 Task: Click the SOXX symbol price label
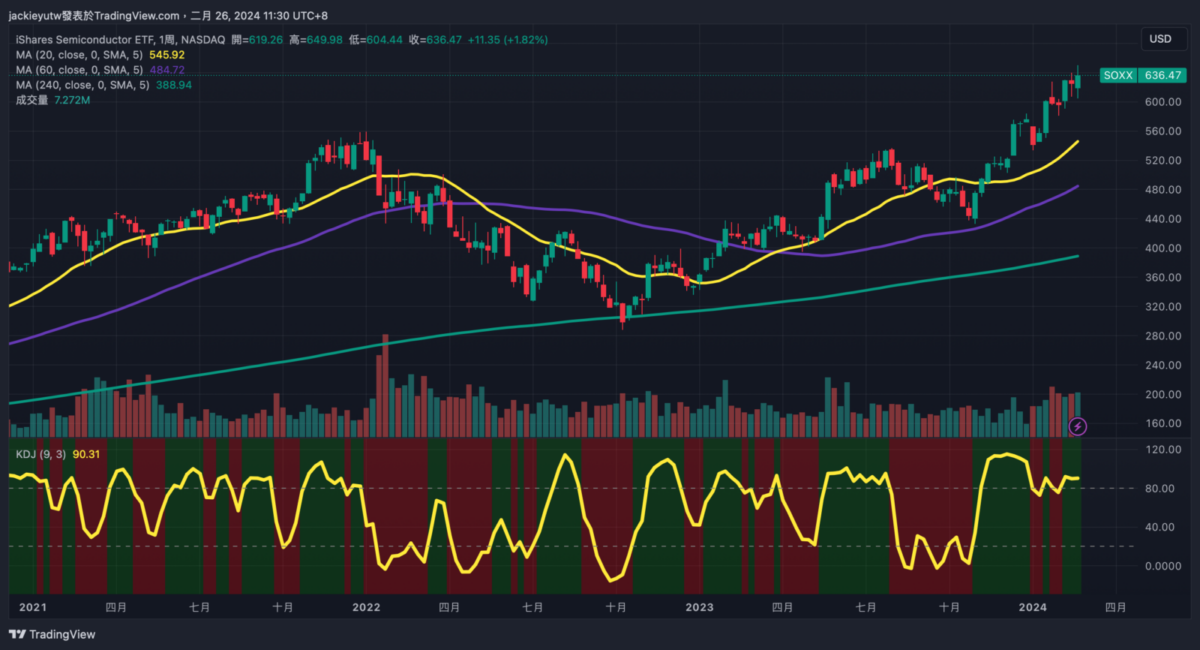pos(1117,75)
